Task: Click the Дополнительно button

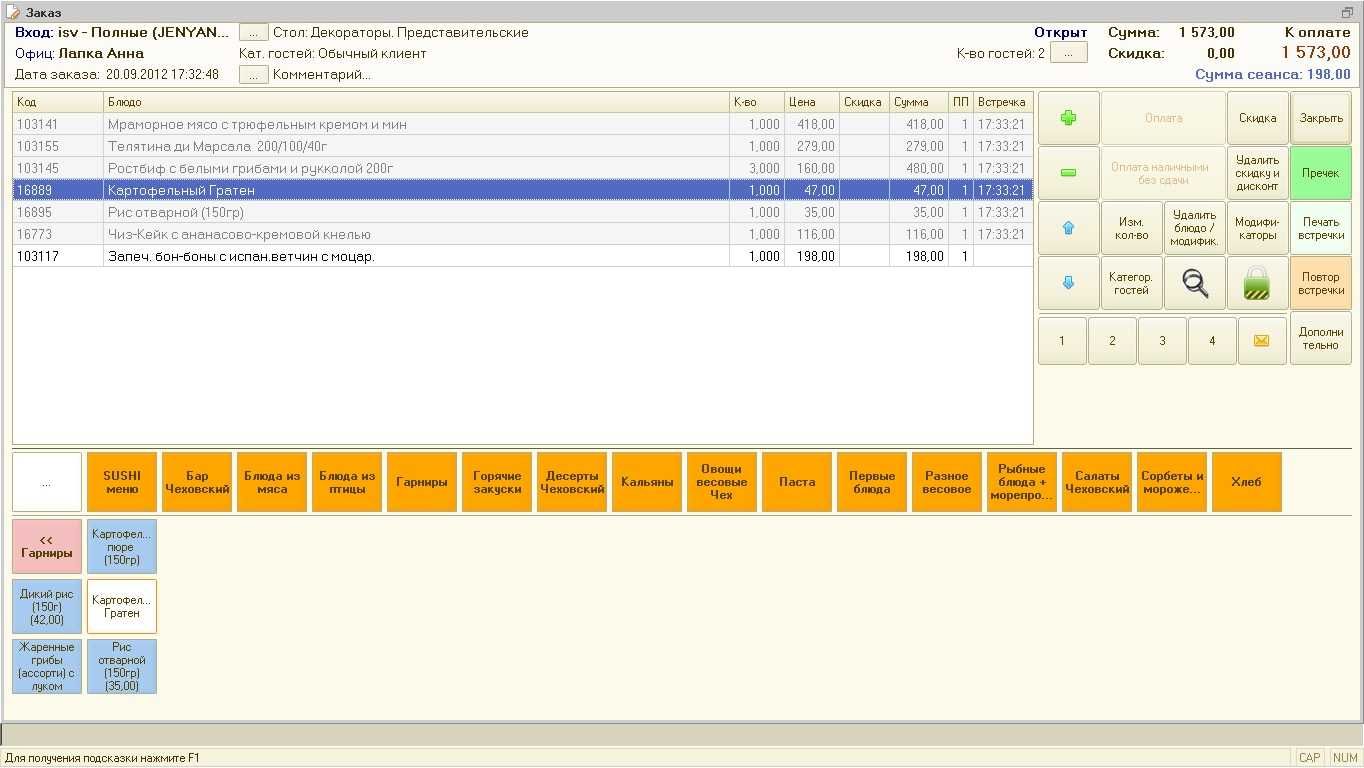Action: 1321,338
